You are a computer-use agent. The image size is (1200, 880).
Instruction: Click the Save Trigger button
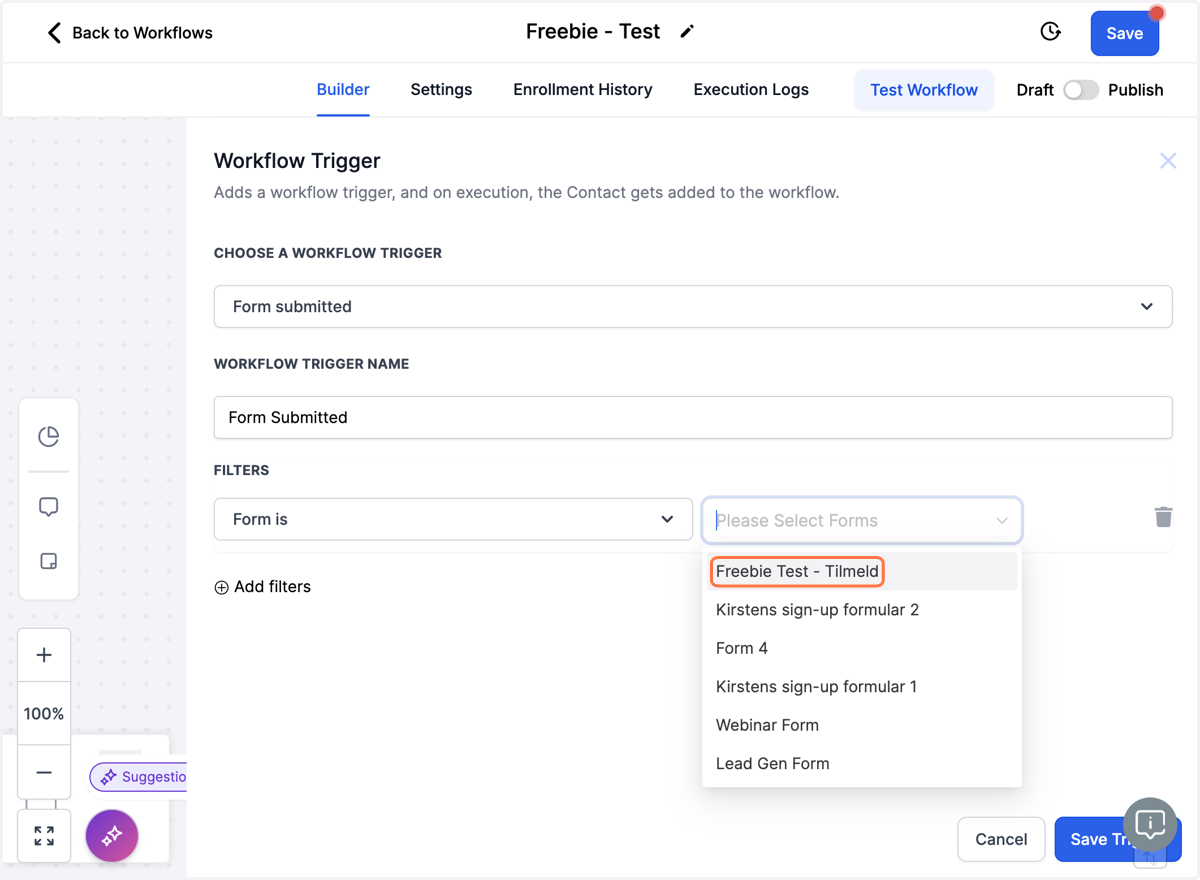point(1118,839)
